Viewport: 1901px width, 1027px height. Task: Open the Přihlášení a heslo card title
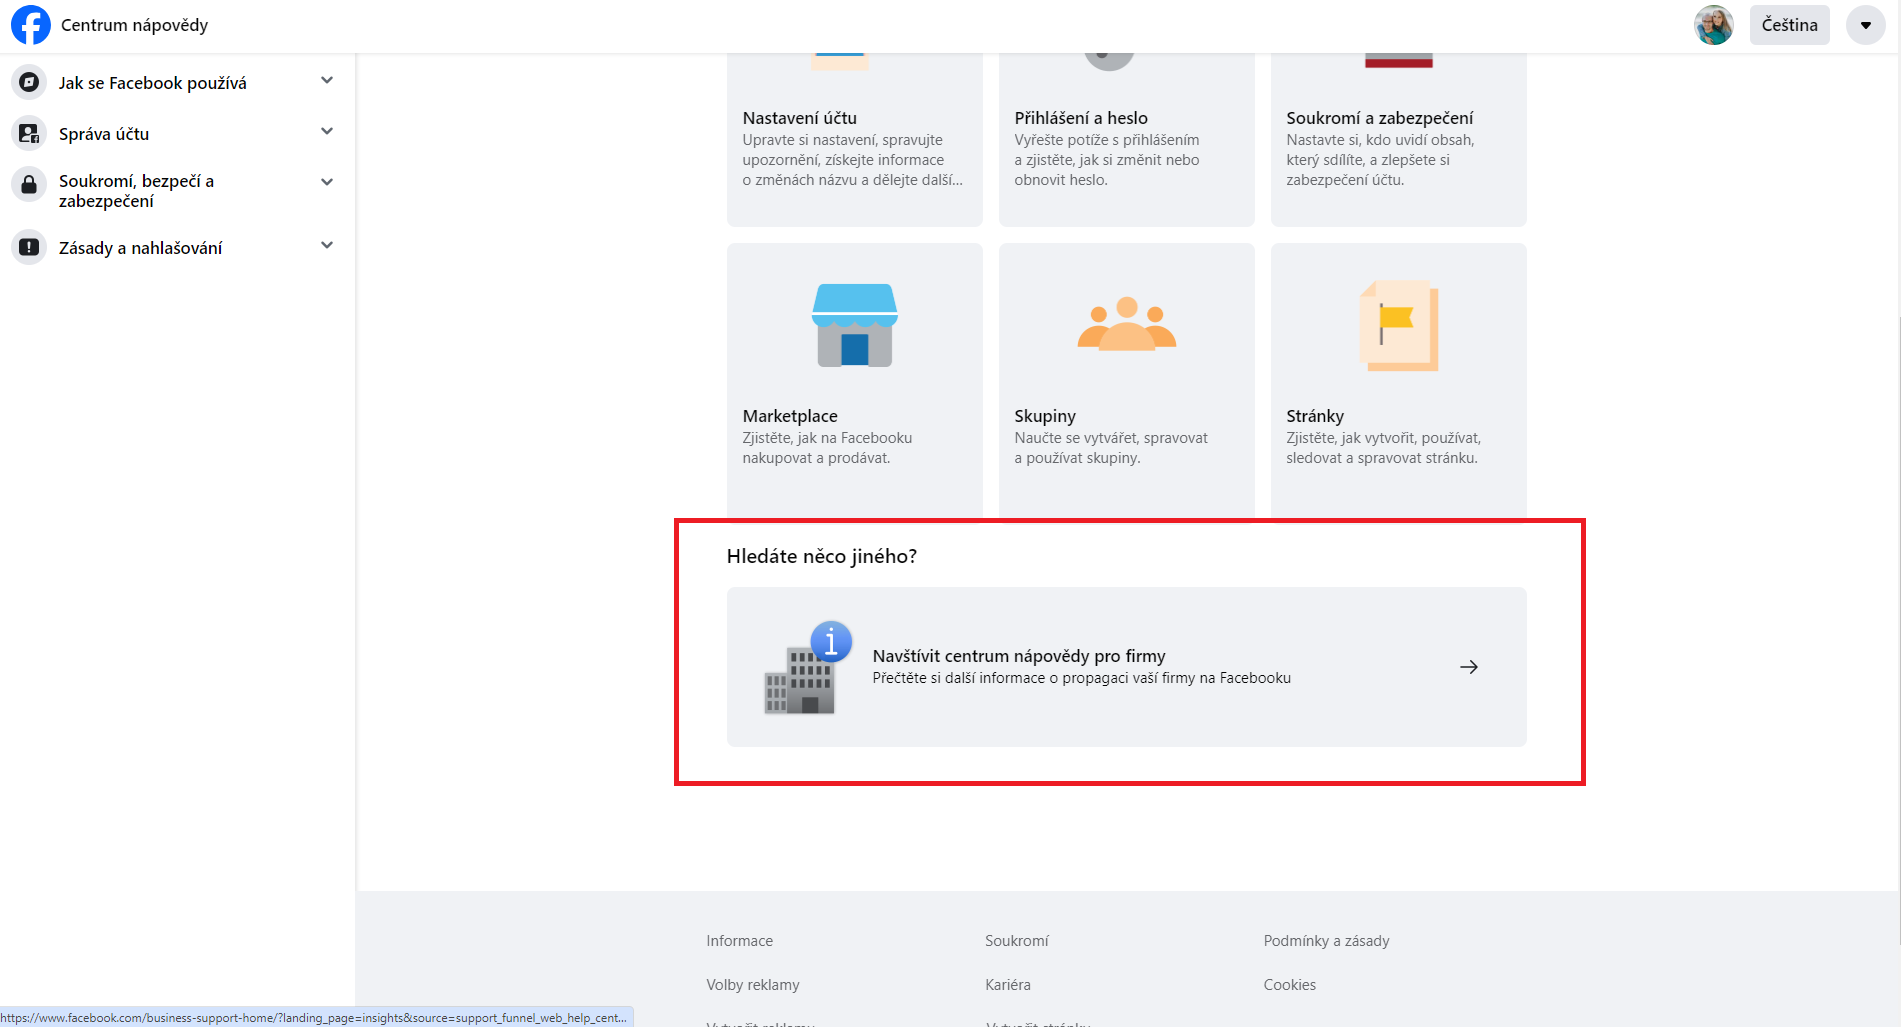[x=1081, y=118]
